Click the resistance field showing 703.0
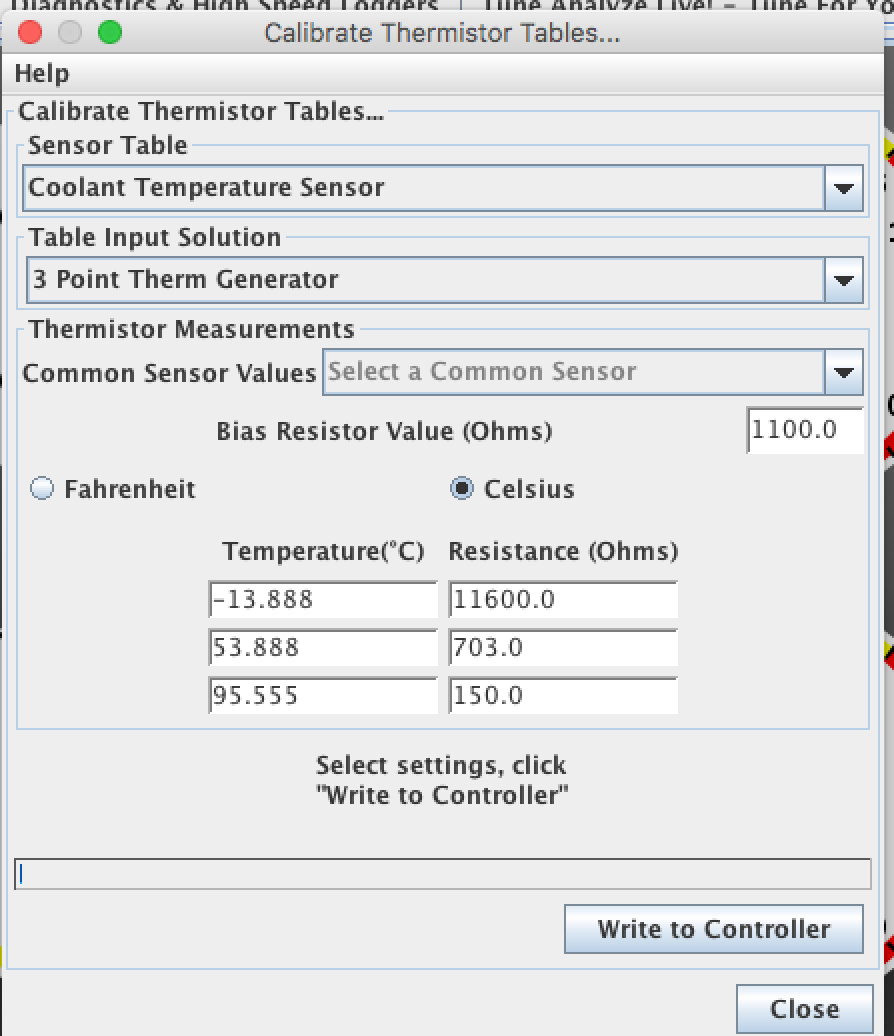 563,648
